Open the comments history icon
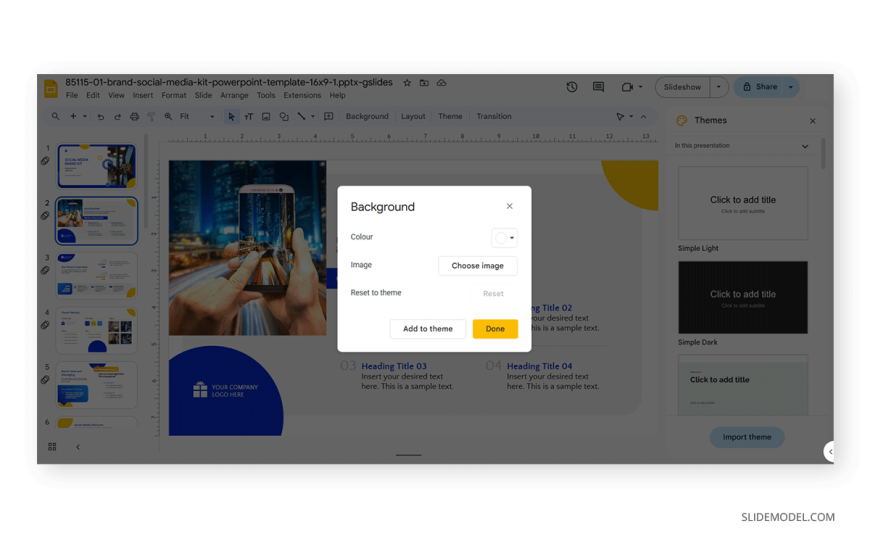This screenshot has height=539, width=870. [x=598, y=87]
